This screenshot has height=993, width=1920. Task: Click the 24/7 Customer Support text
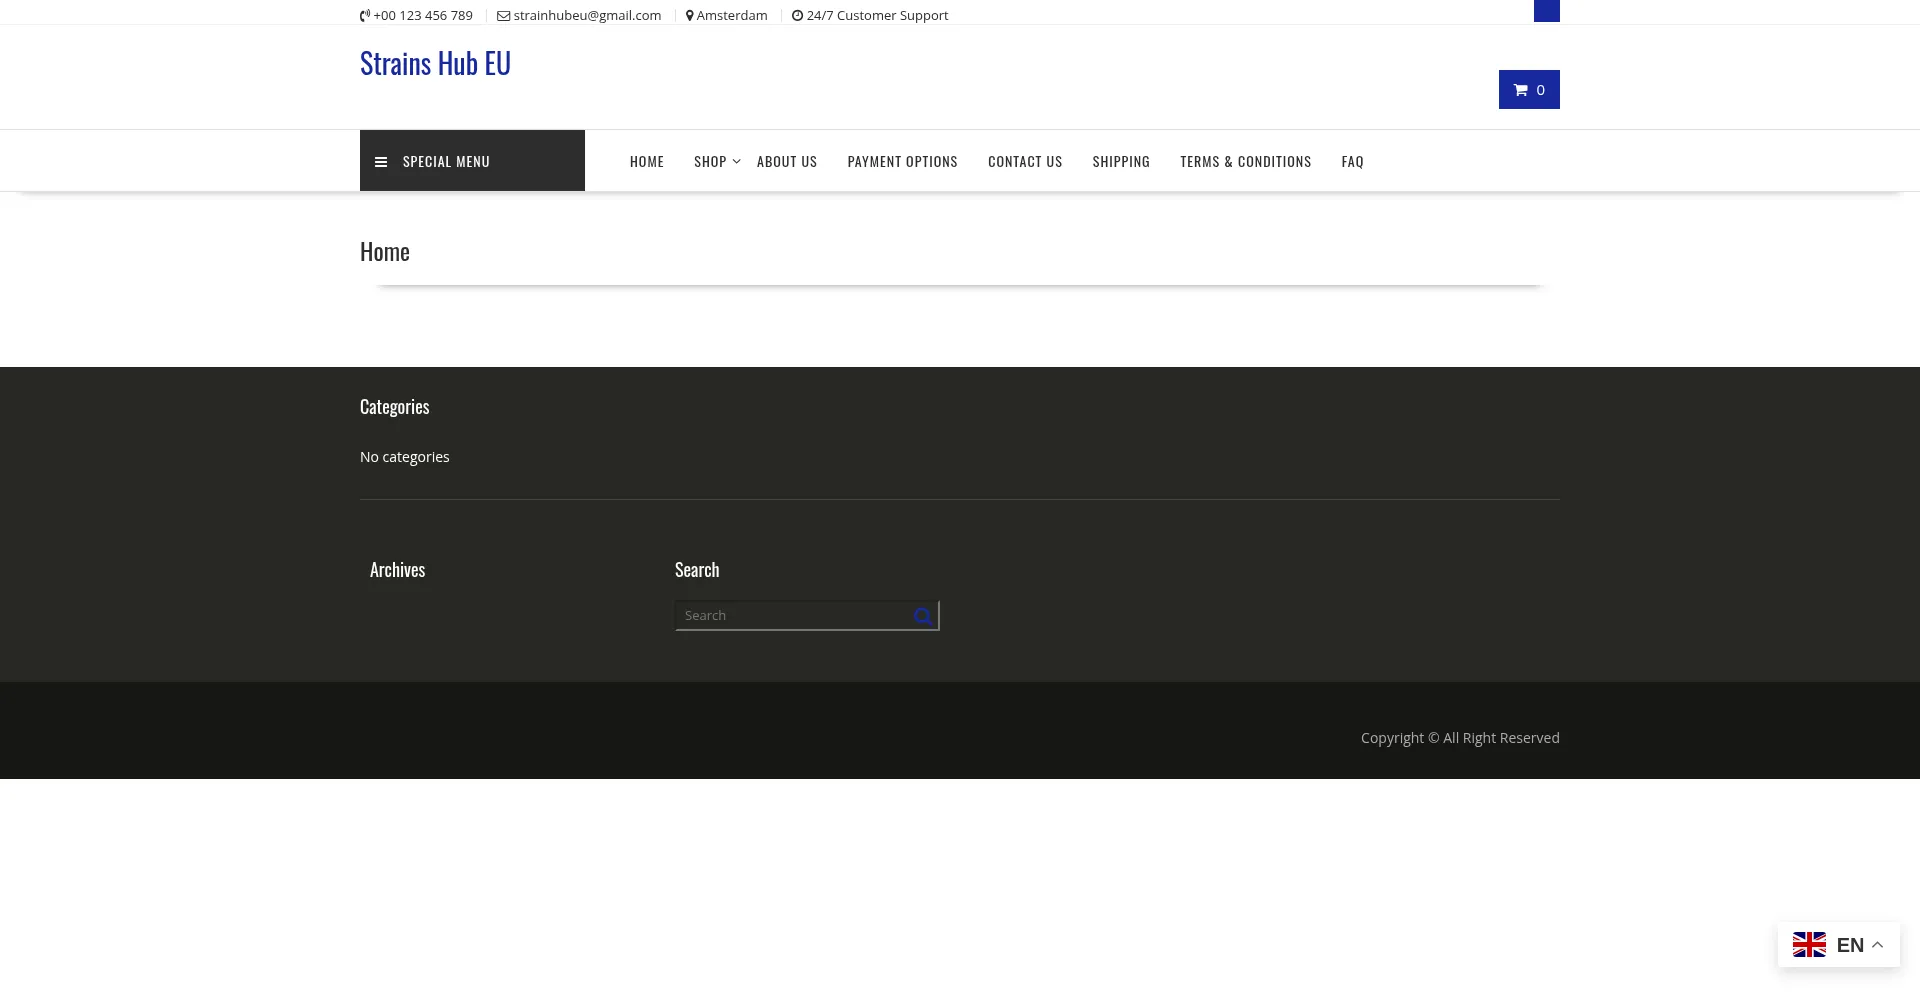point(877,15)
